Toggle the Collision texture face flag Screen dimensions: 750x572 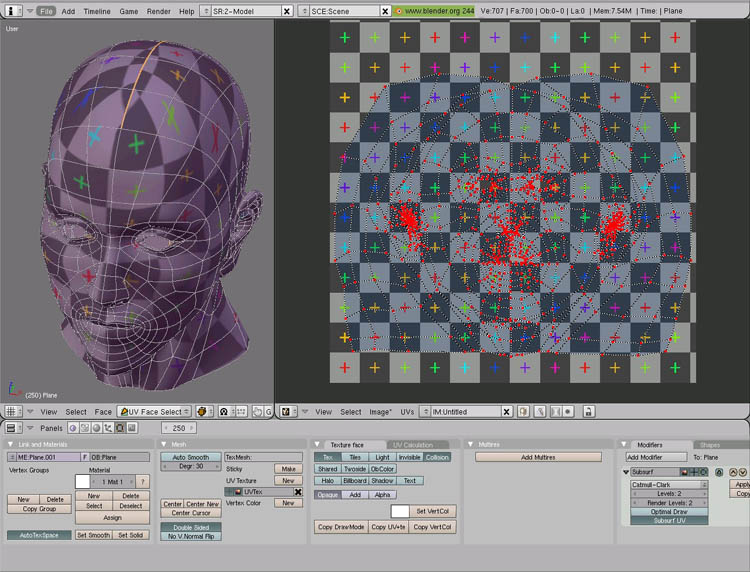pyautogui.click(x=437, y=457)
